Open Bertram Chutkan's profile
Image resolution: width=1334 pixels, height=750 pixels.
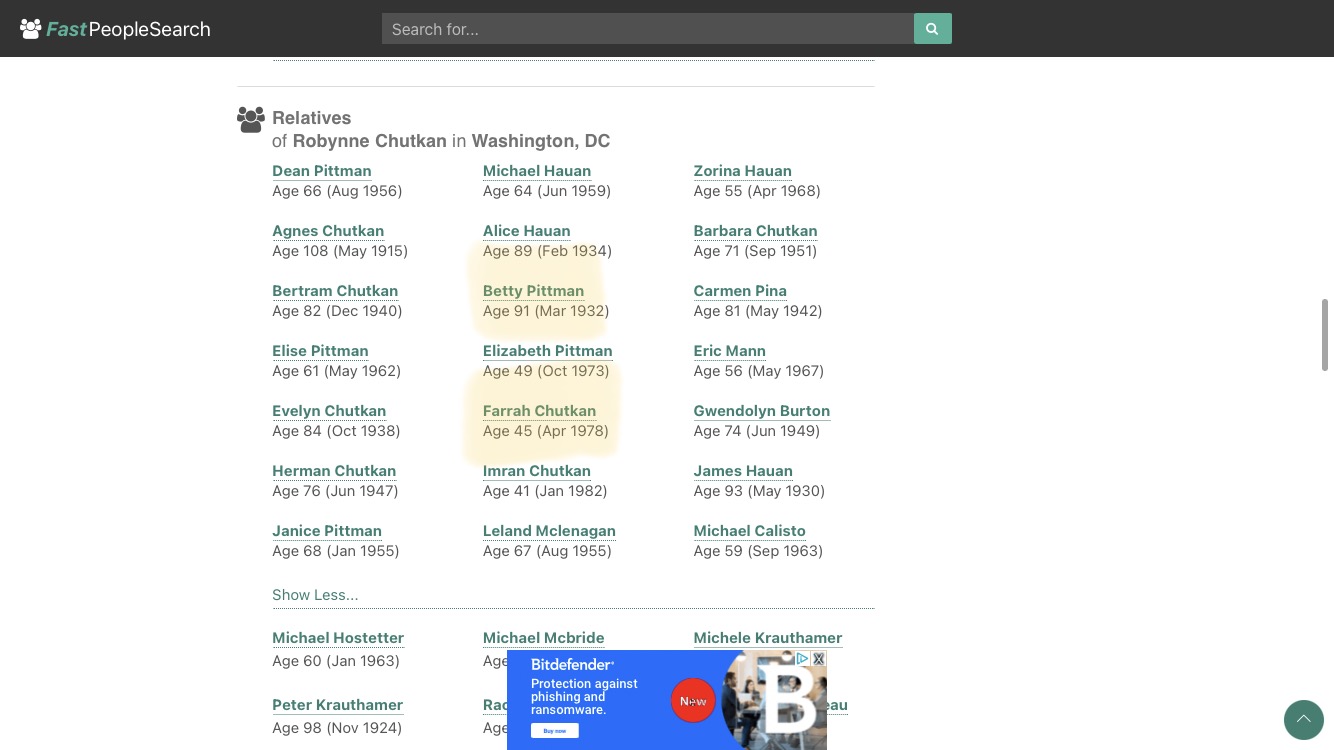[335, 291]
